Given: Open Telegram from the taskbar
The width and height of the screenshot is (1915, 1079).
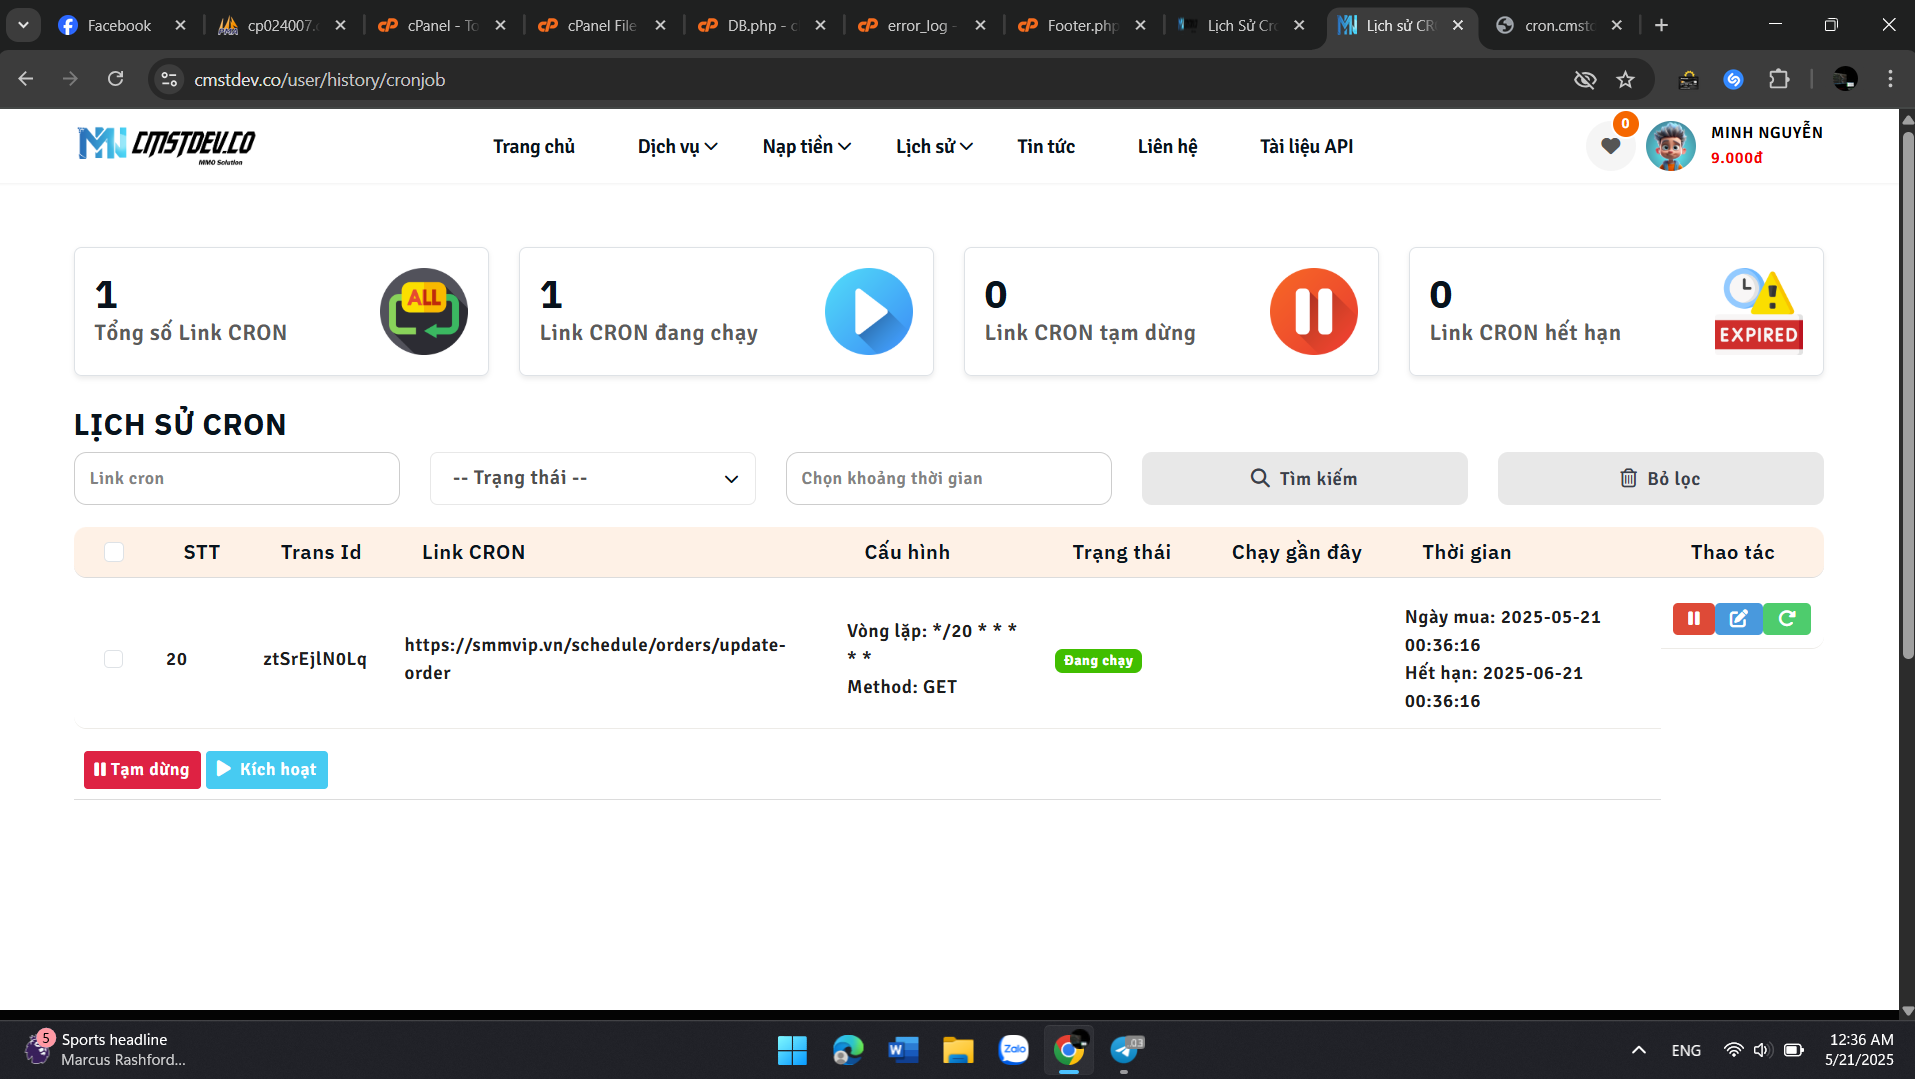Looking at the screenshot, I should click(1125, 1050).
